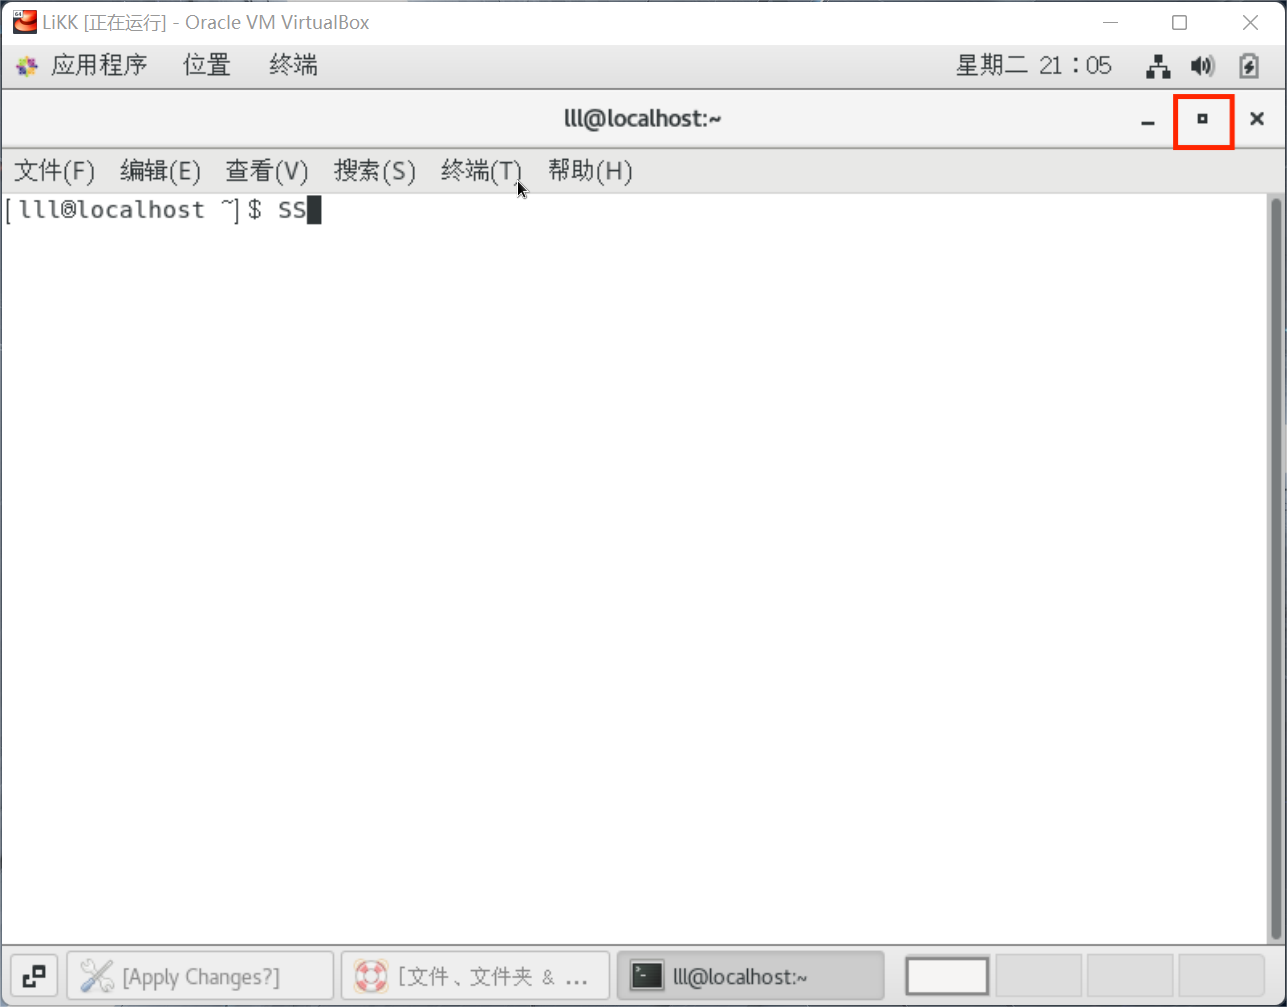The image size is (1287, 1007).
Task: Open the 应用程序 menu in the top panel
Action: click(99, 66)
